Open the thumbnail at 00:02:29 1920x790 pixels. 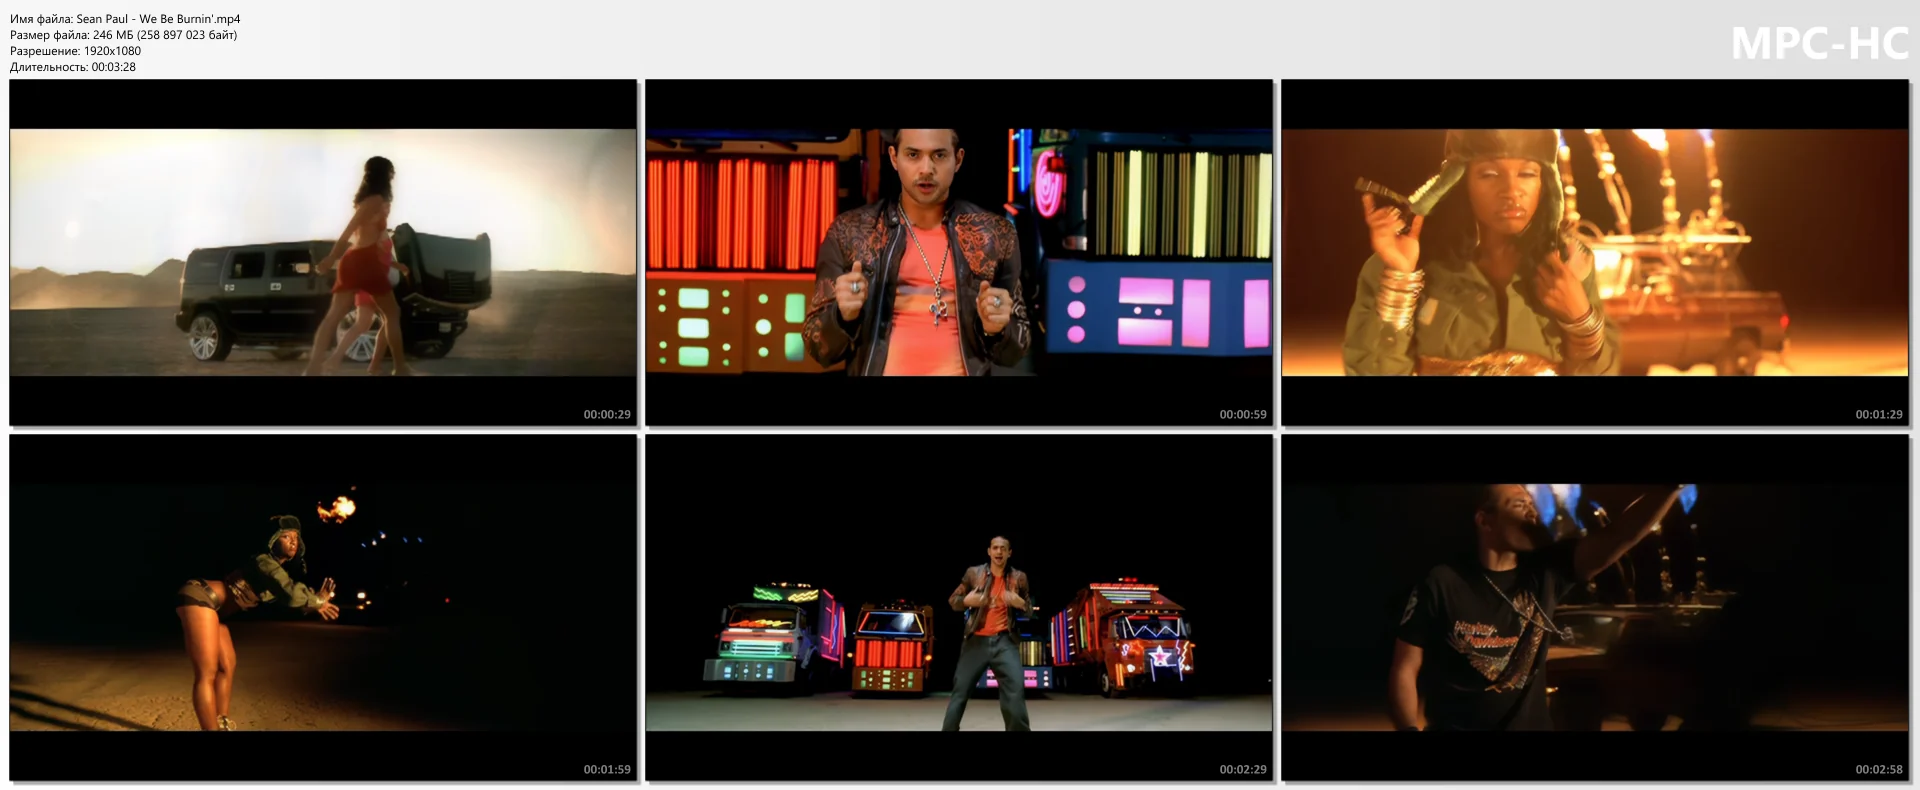click(959, 607)
